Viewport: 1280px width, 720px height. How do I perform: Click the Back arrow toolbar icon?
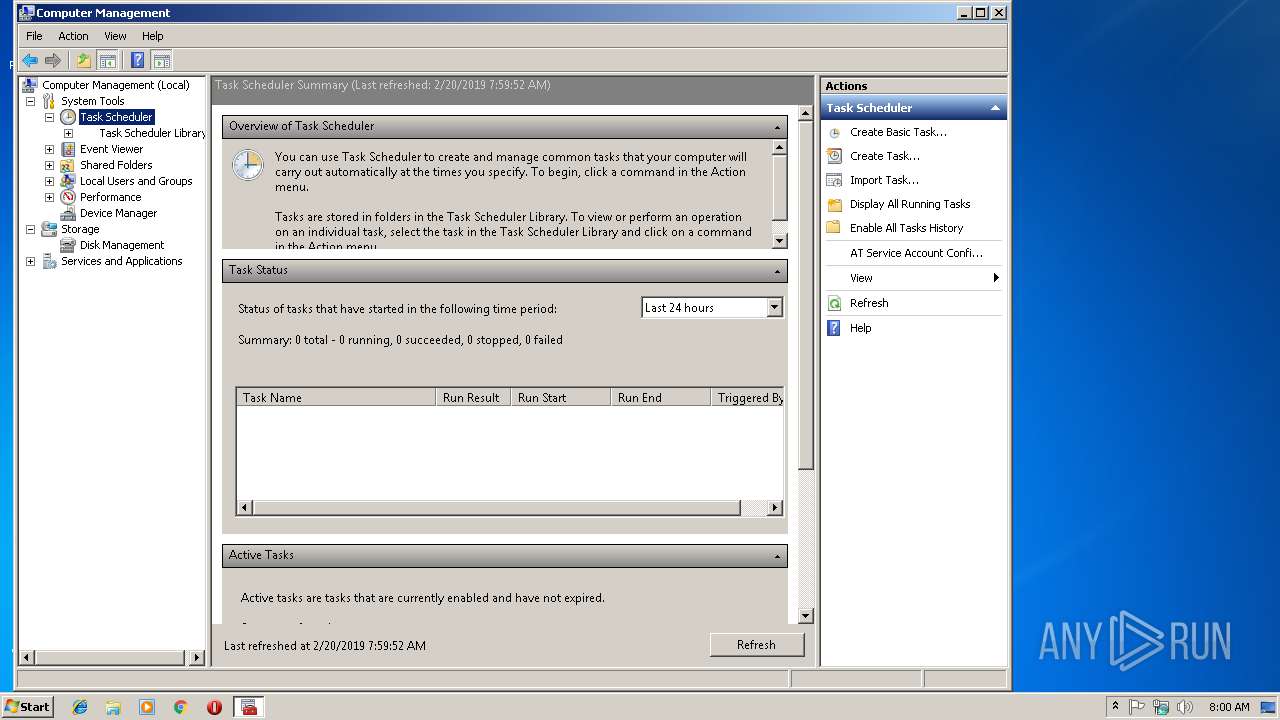coord(30,60)
